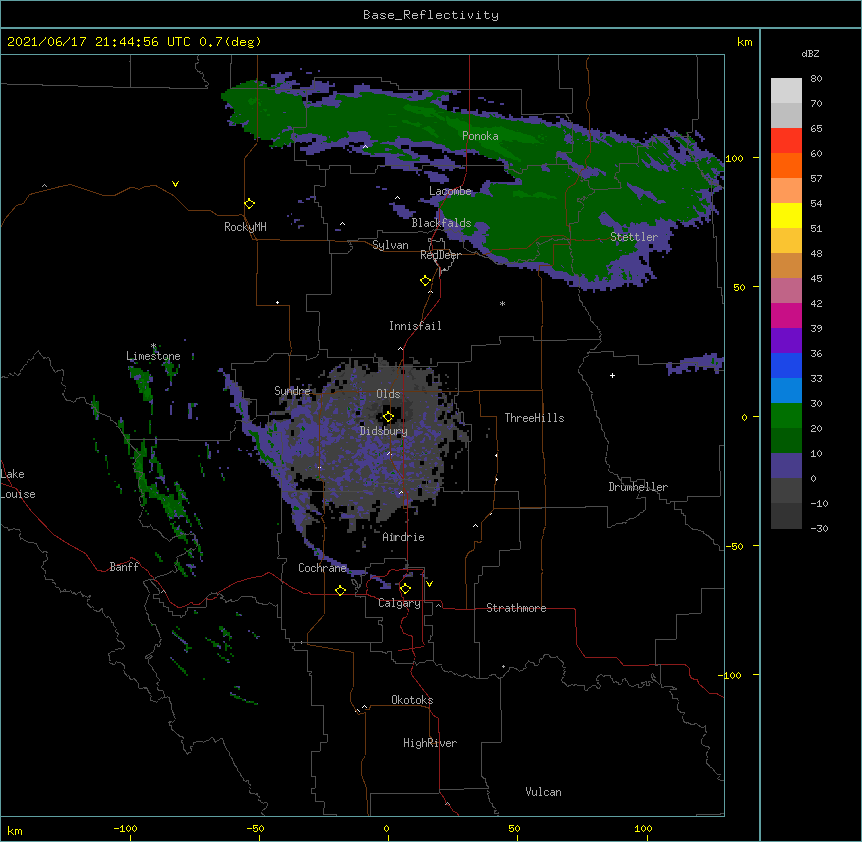The height and width of the screenshot is (842, 862).
Task: Click the 100 value on right axis
Action: (734, 158)
